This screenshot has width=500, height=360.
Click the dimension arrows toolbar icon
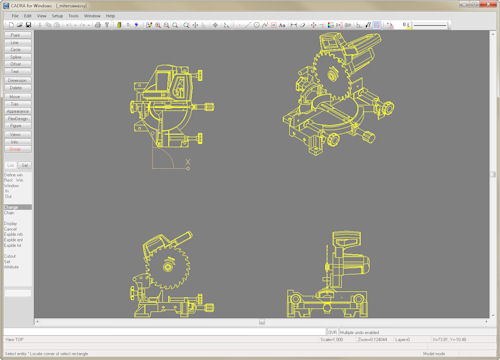pyautogui.click(x=294, y=25)
